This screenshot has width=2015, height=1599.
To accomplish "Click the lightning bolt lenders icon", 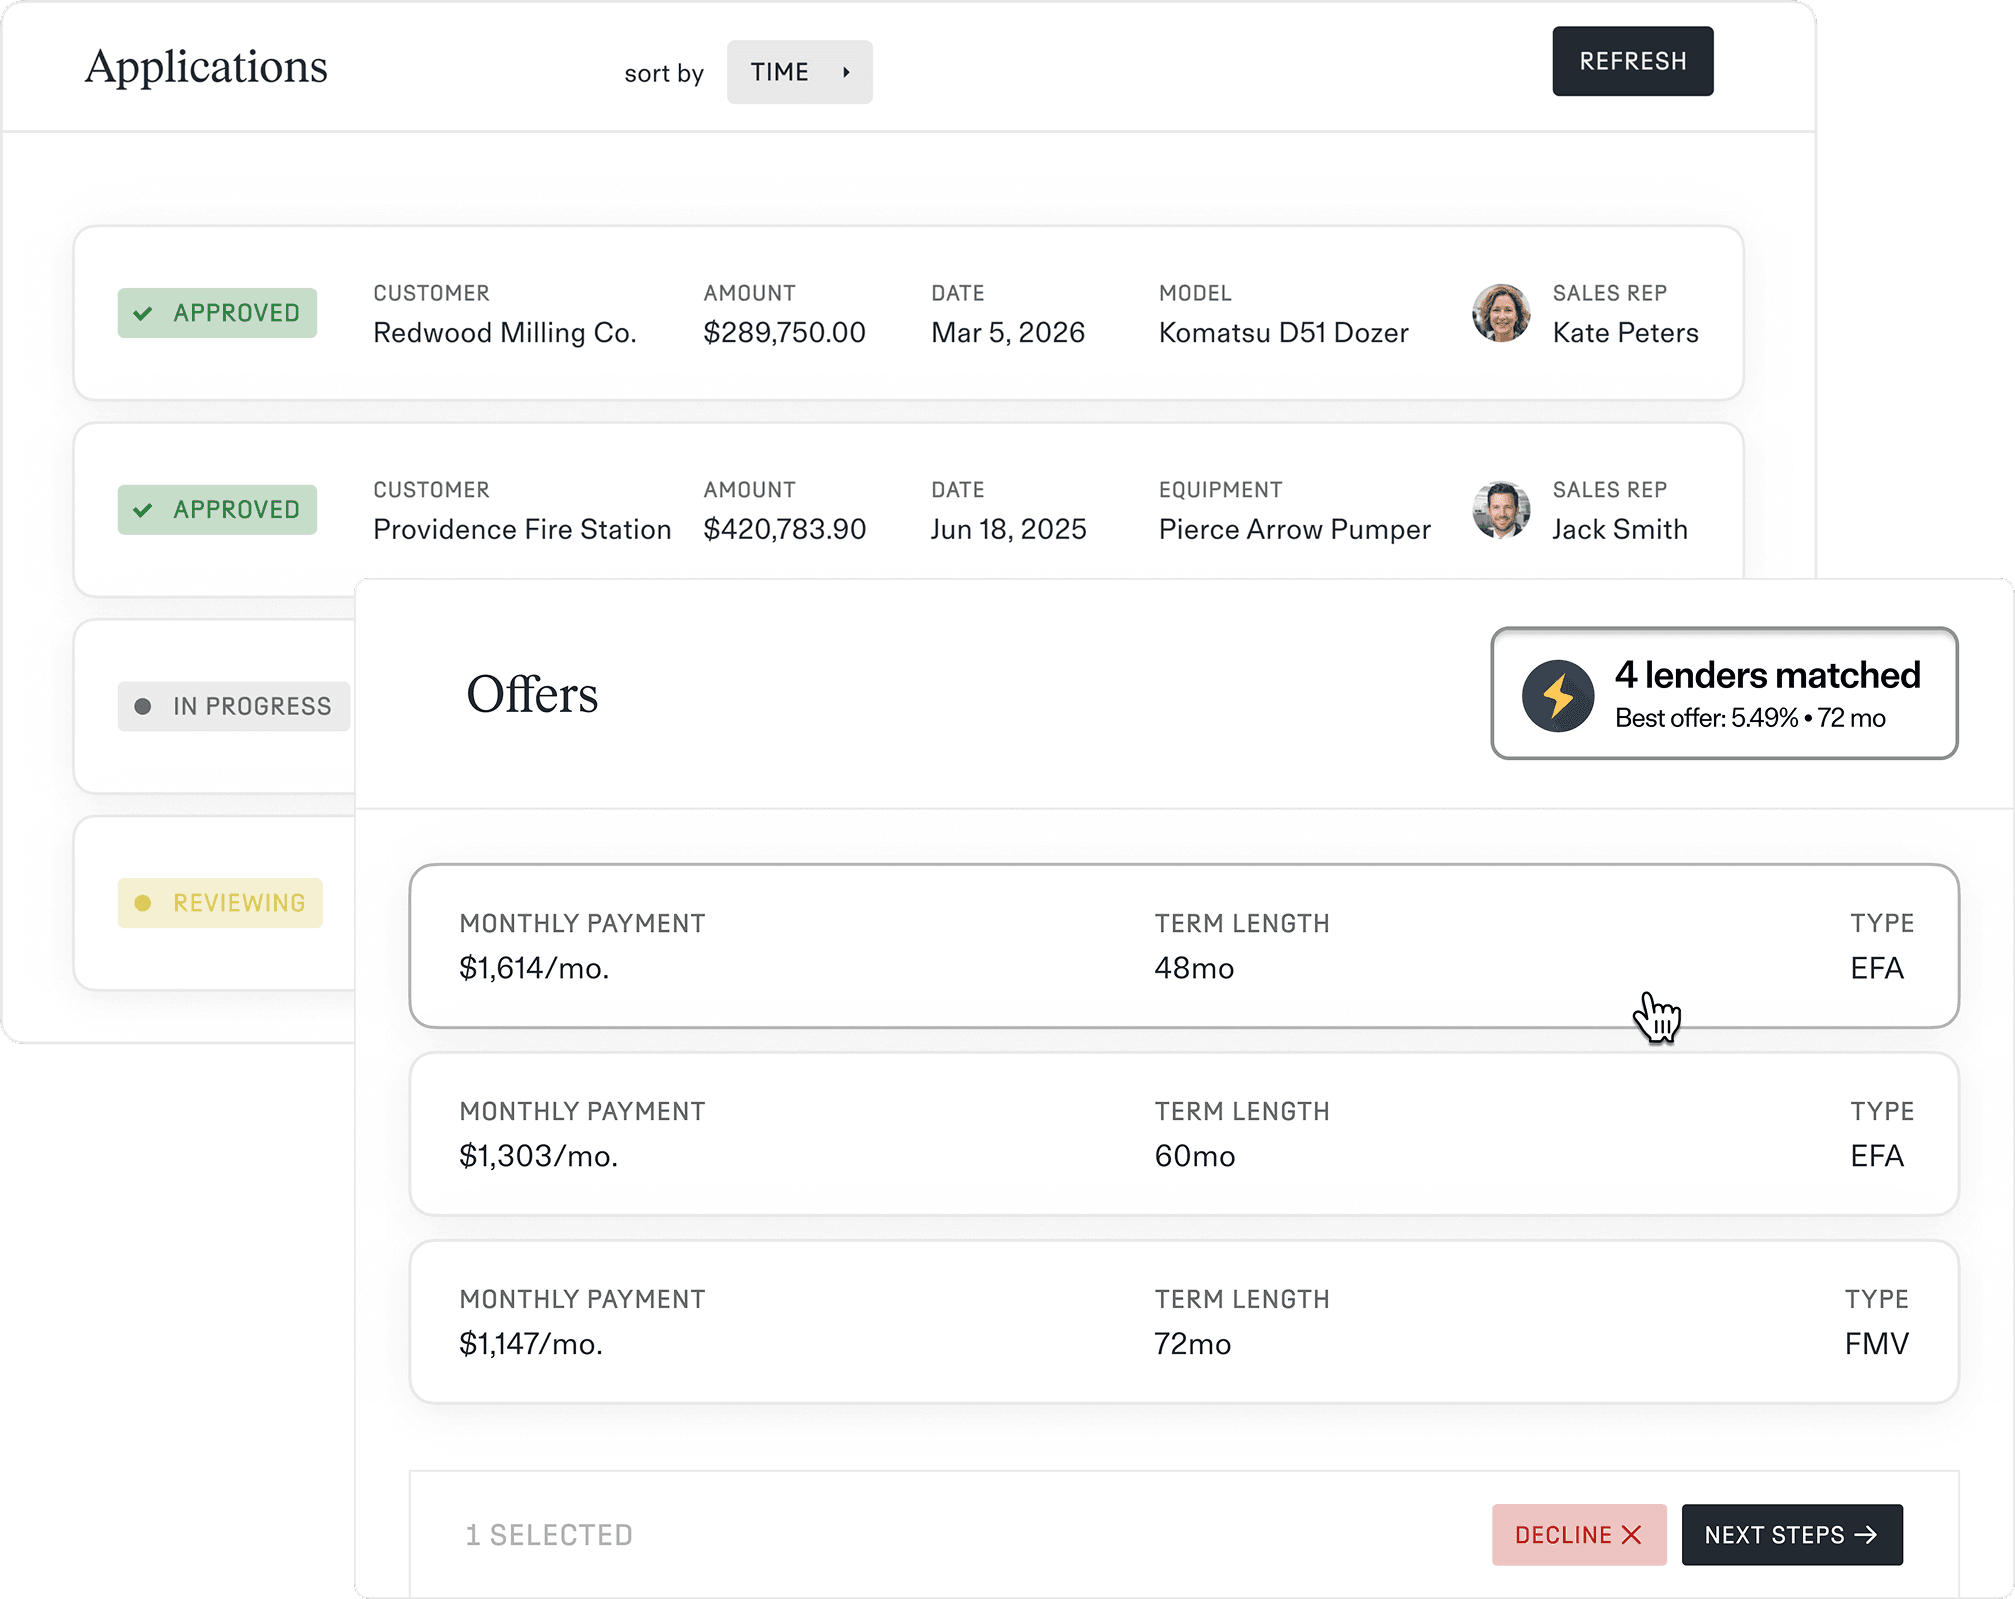I will click(1557, 696).
